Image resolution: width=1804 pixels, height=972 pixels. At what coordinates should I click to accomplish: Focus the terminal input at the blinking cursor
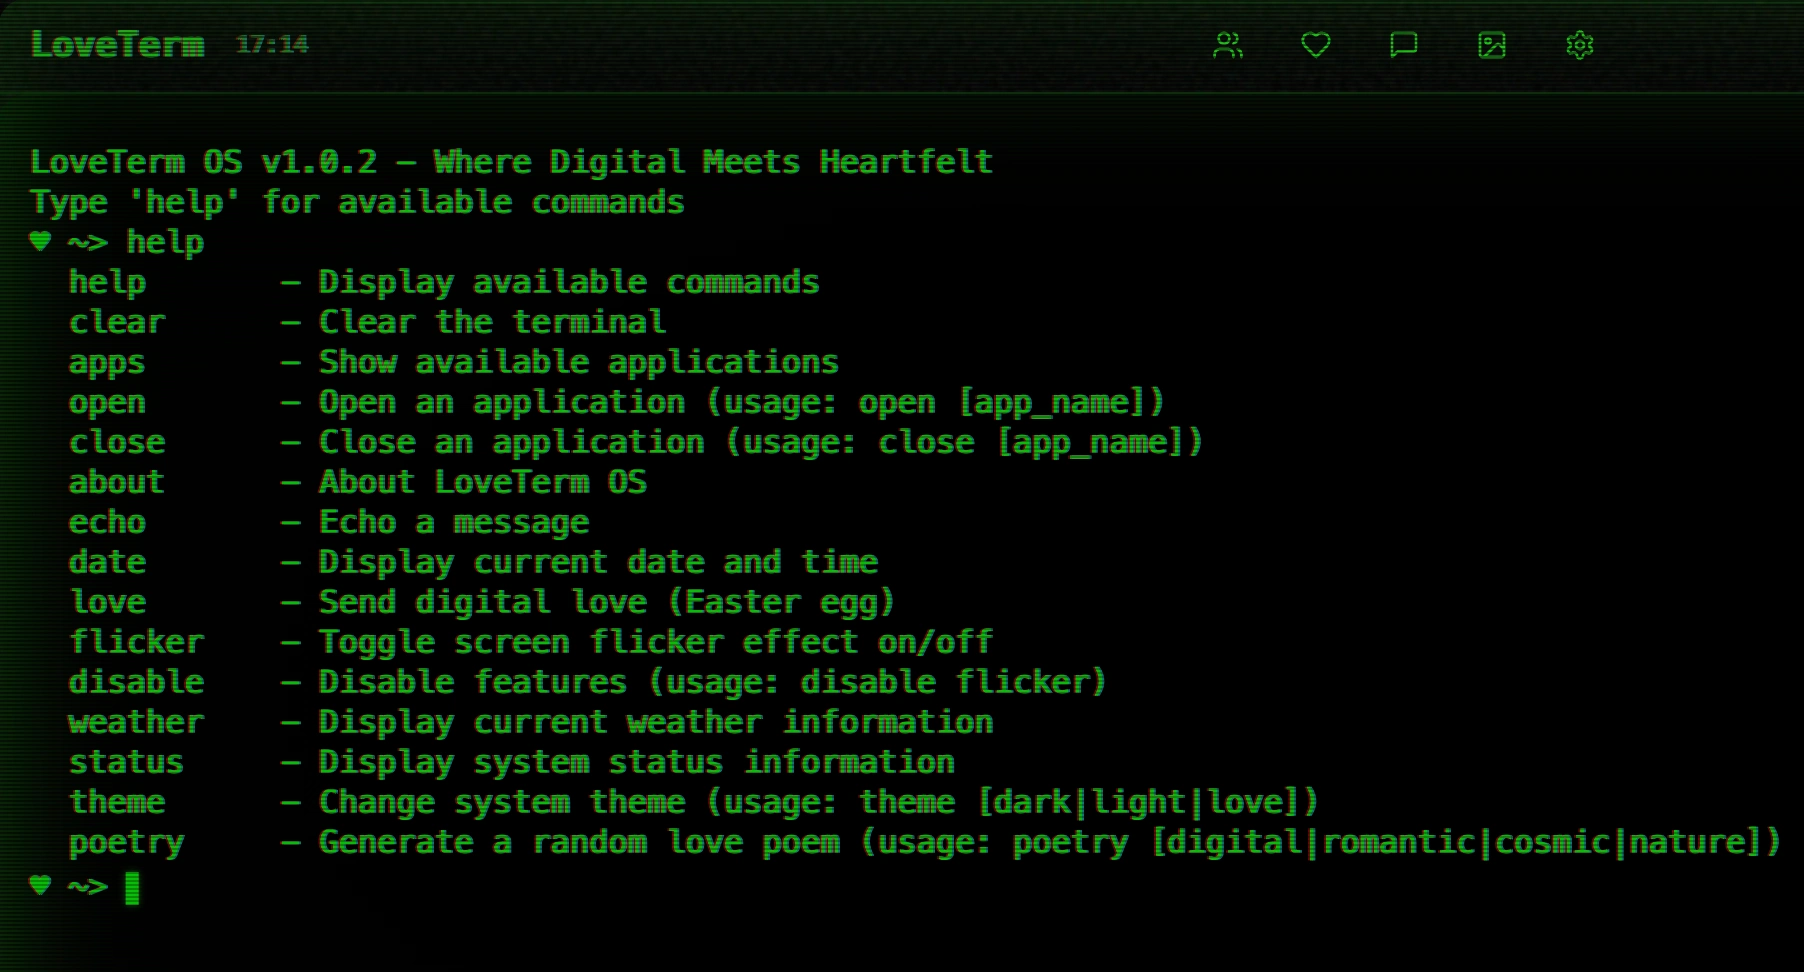pos(132,887)
